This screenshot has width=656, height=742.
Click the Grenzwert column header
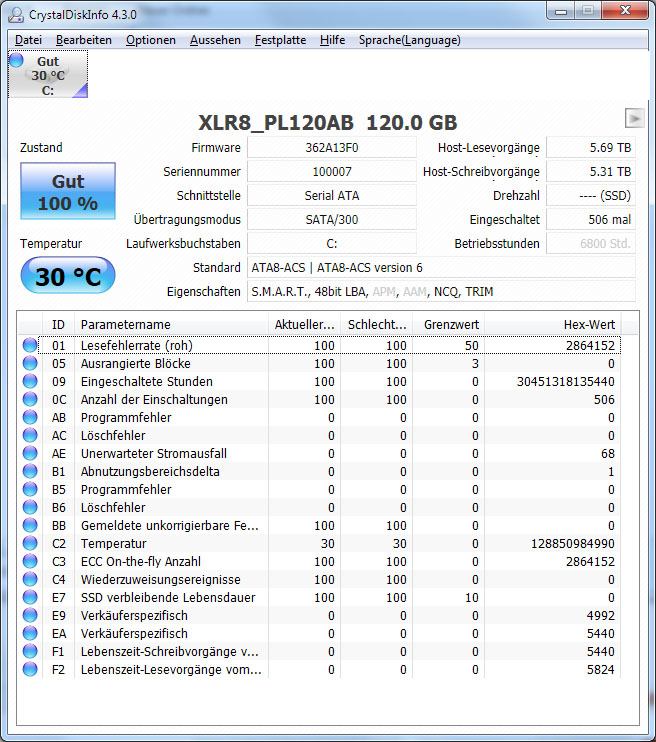tap(448, 325)
